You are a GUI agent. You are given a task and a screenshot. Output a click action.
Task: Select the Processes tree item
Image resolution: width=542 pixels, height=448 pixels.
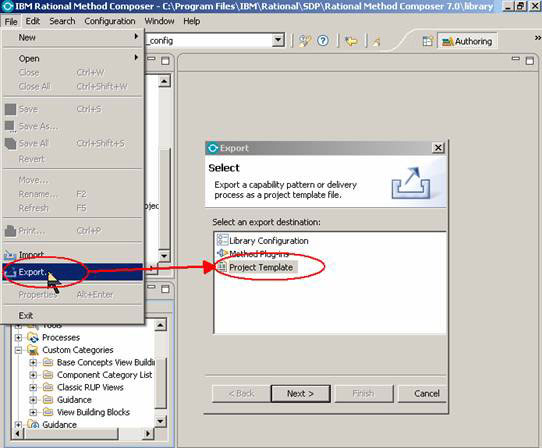pyautogui.click(x=61, y=337)
